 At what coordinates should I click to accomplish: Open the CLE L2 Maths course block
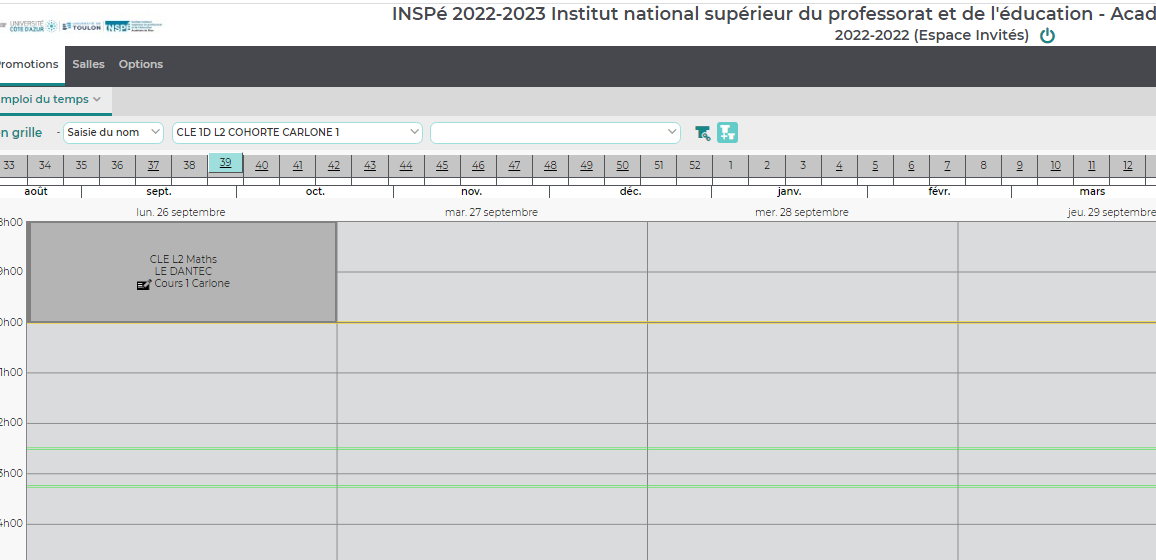point(182,272)
